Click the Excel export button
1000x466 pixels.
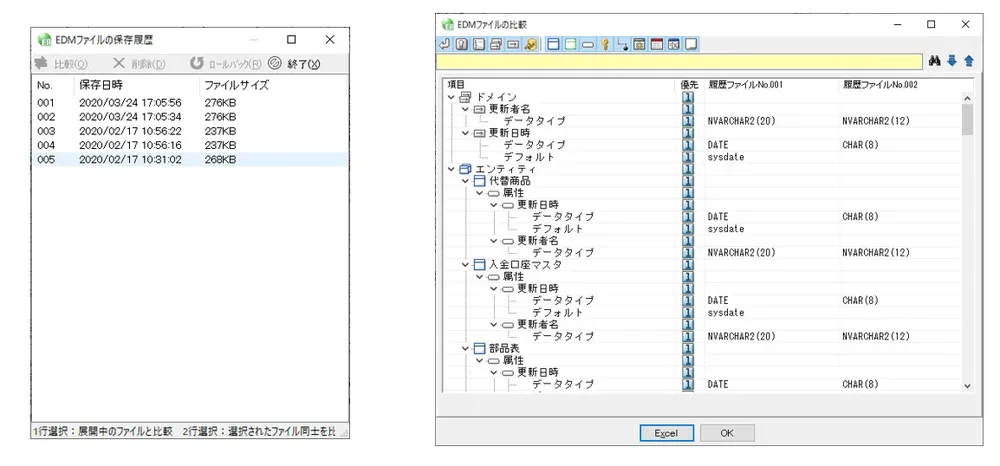666,433
